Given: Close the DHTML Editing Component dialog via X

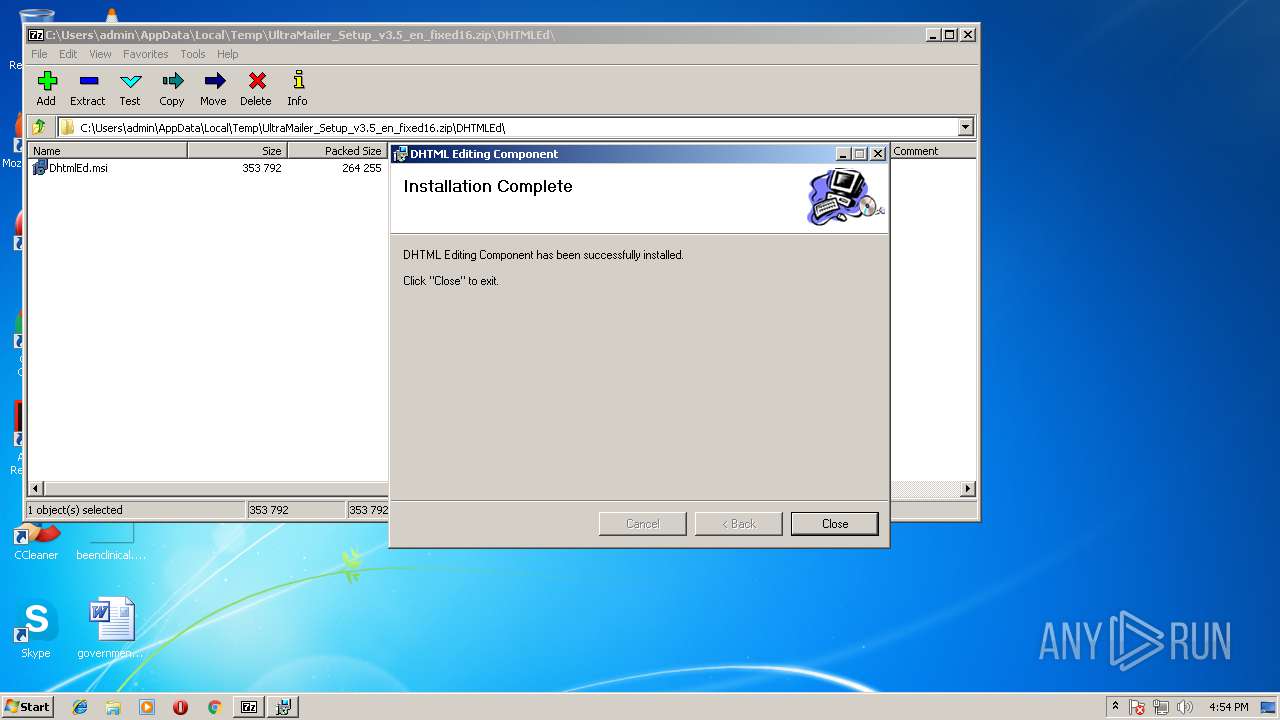Looking at the screenshot, I should (878, 154).
